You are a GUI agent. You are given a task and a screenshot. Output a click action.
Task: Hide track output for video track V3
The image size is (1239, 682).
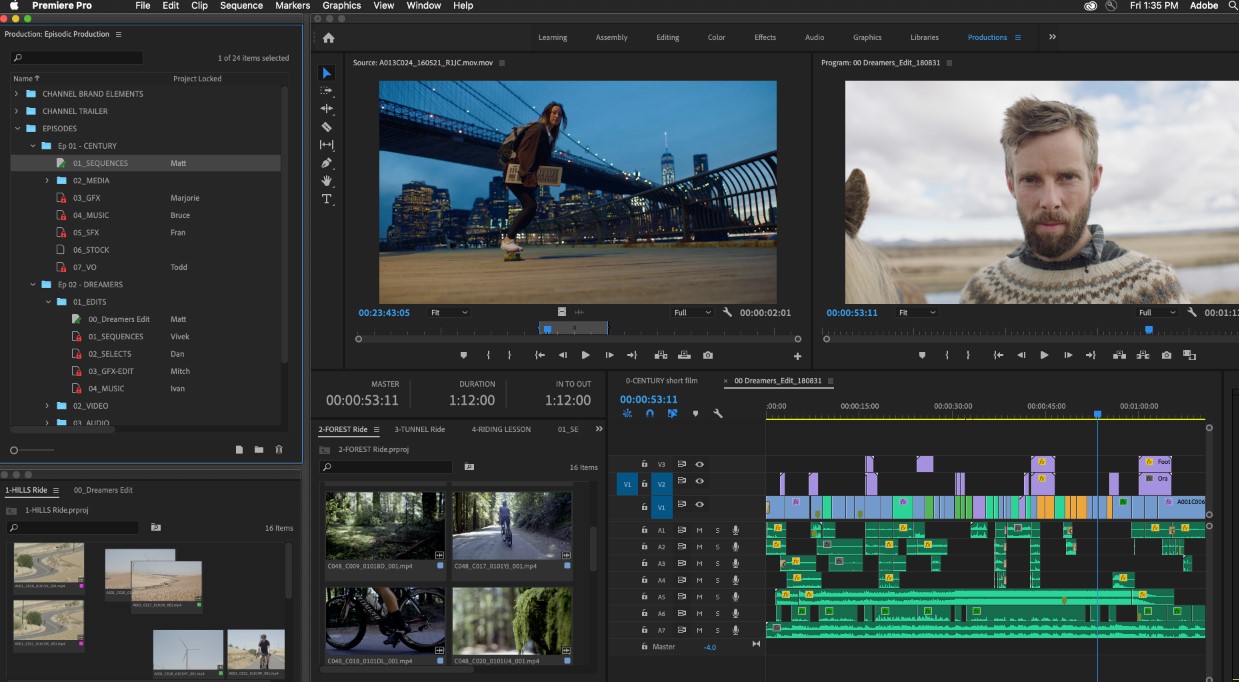(x=700, y=465)
